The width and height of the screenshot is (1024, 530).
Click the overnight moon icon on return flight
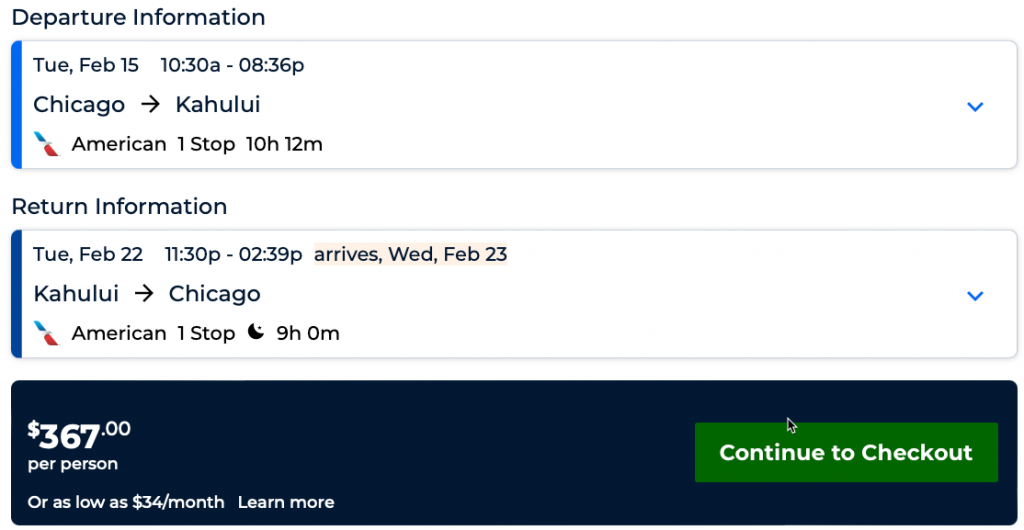256,332
